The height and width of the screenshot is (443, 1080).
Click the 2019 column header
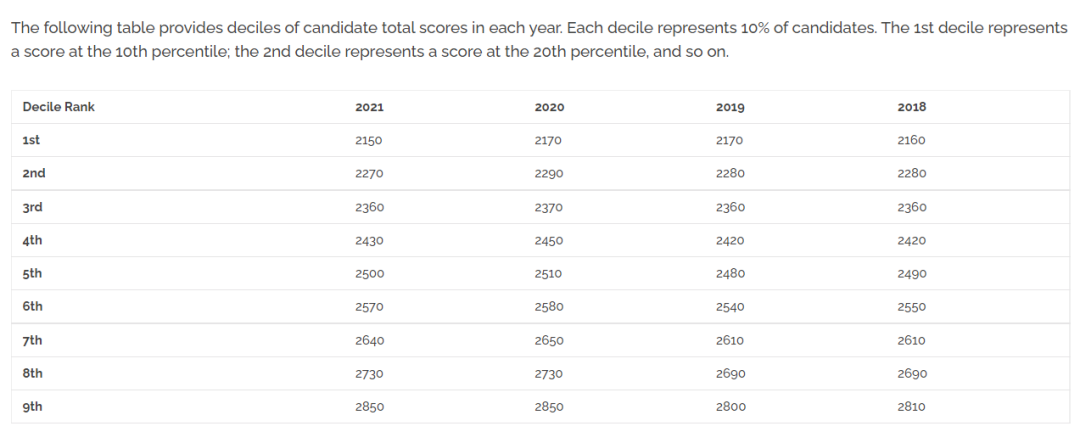[730, 107]
